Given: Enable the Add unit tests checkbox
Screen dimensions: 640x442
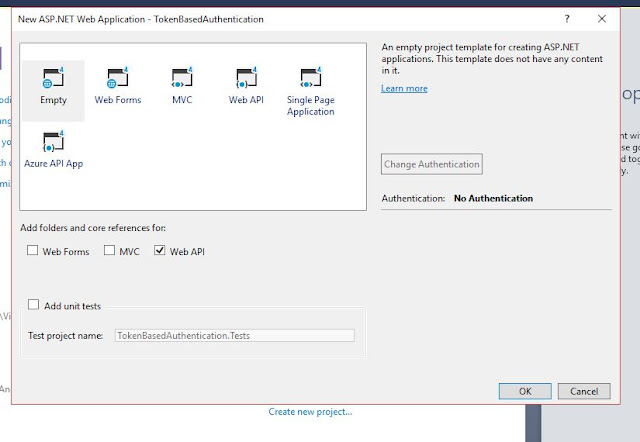Looking at the screenshot, I should coord(33,304).
